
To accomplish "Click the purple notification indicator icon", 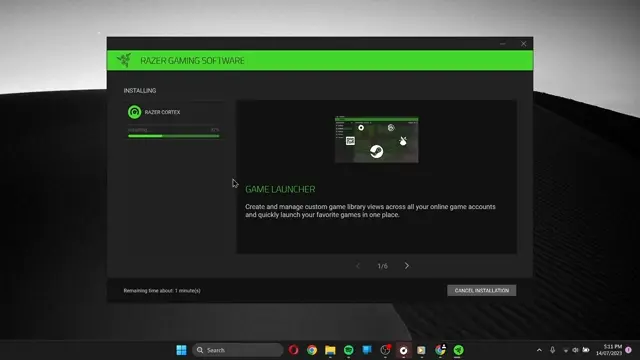I will (x=629, y=350).
